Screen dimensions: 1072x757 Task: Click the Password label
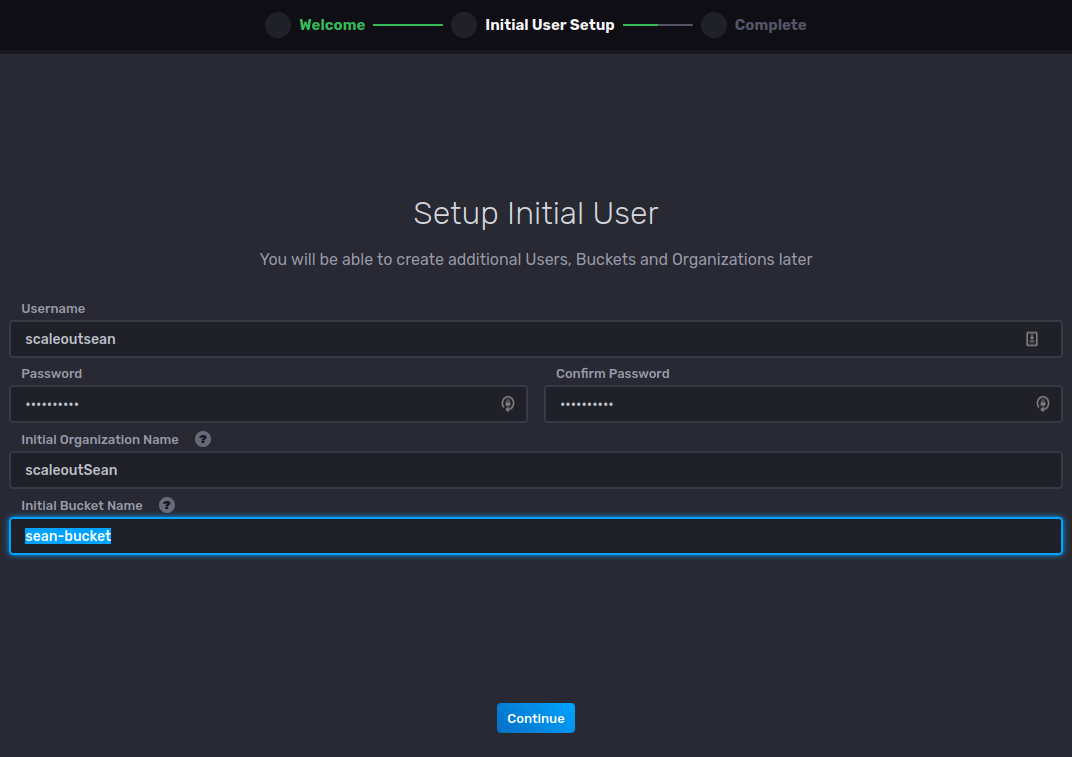point(51,373)
